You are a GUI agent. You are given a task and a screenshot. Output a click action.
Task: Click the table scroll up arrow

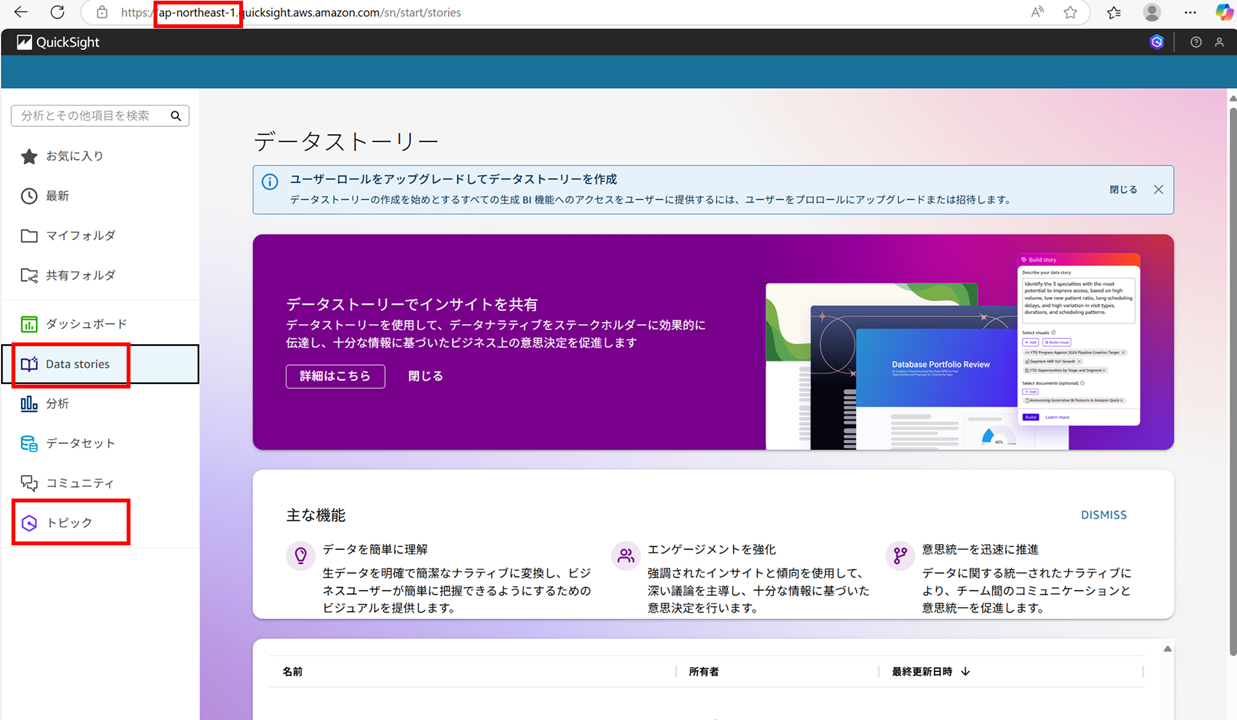tap(1167, 649)
